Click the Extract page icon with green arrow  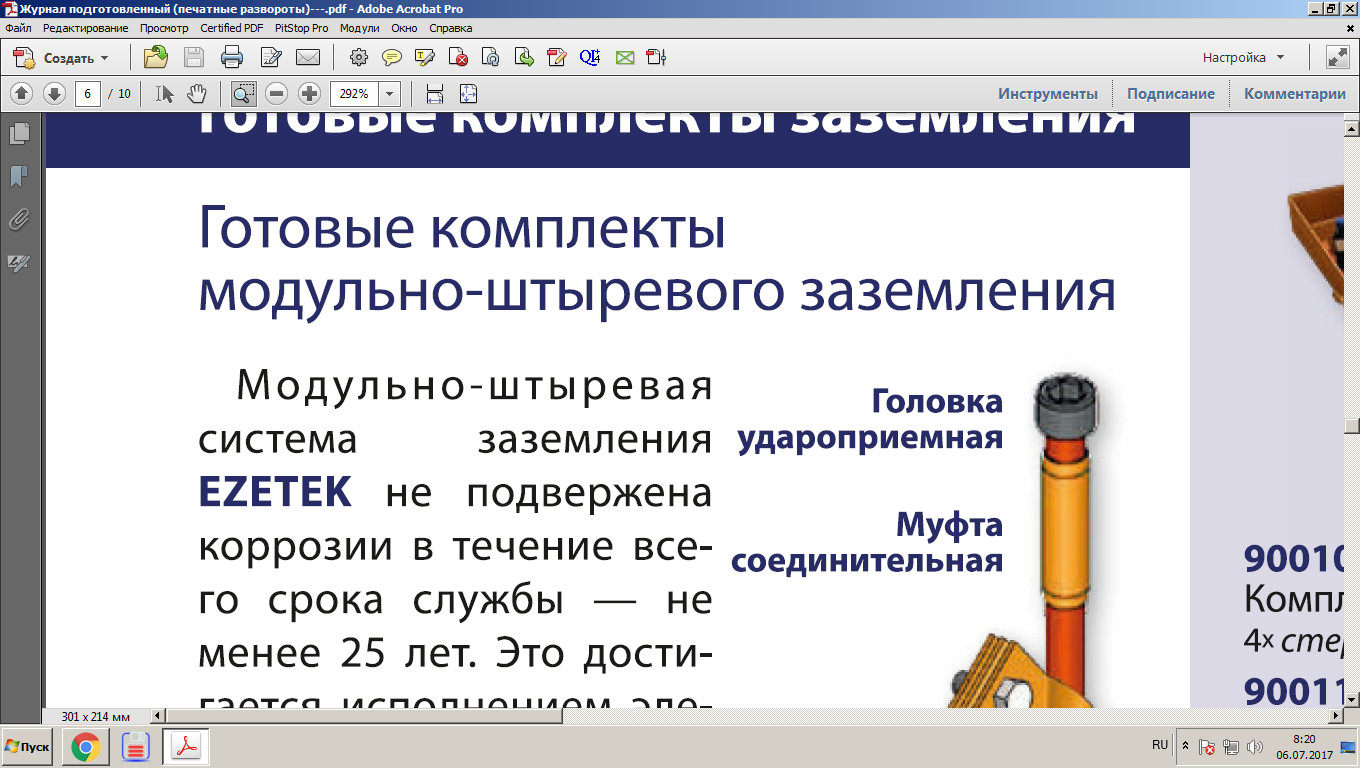point(524,57)
